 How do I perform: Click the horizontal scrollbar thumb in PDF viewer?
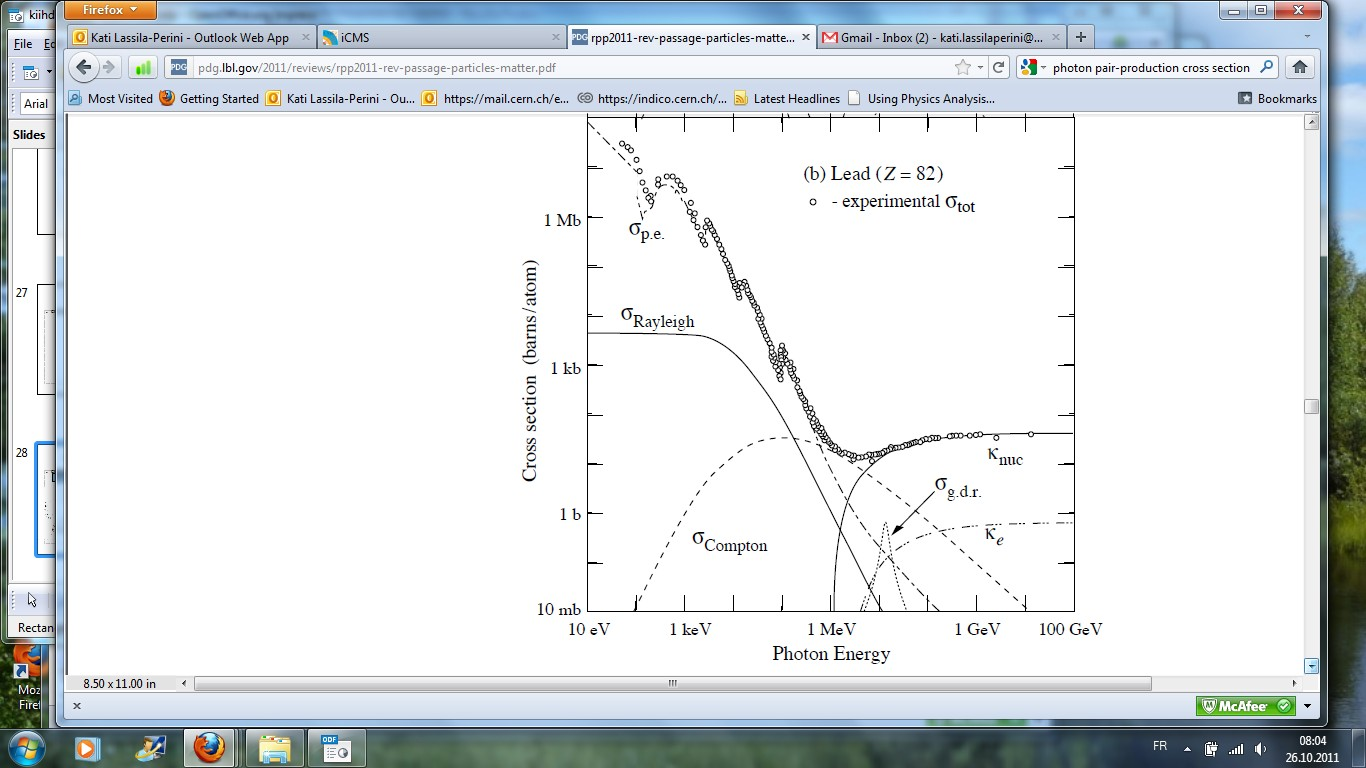[x=672, y=684]
